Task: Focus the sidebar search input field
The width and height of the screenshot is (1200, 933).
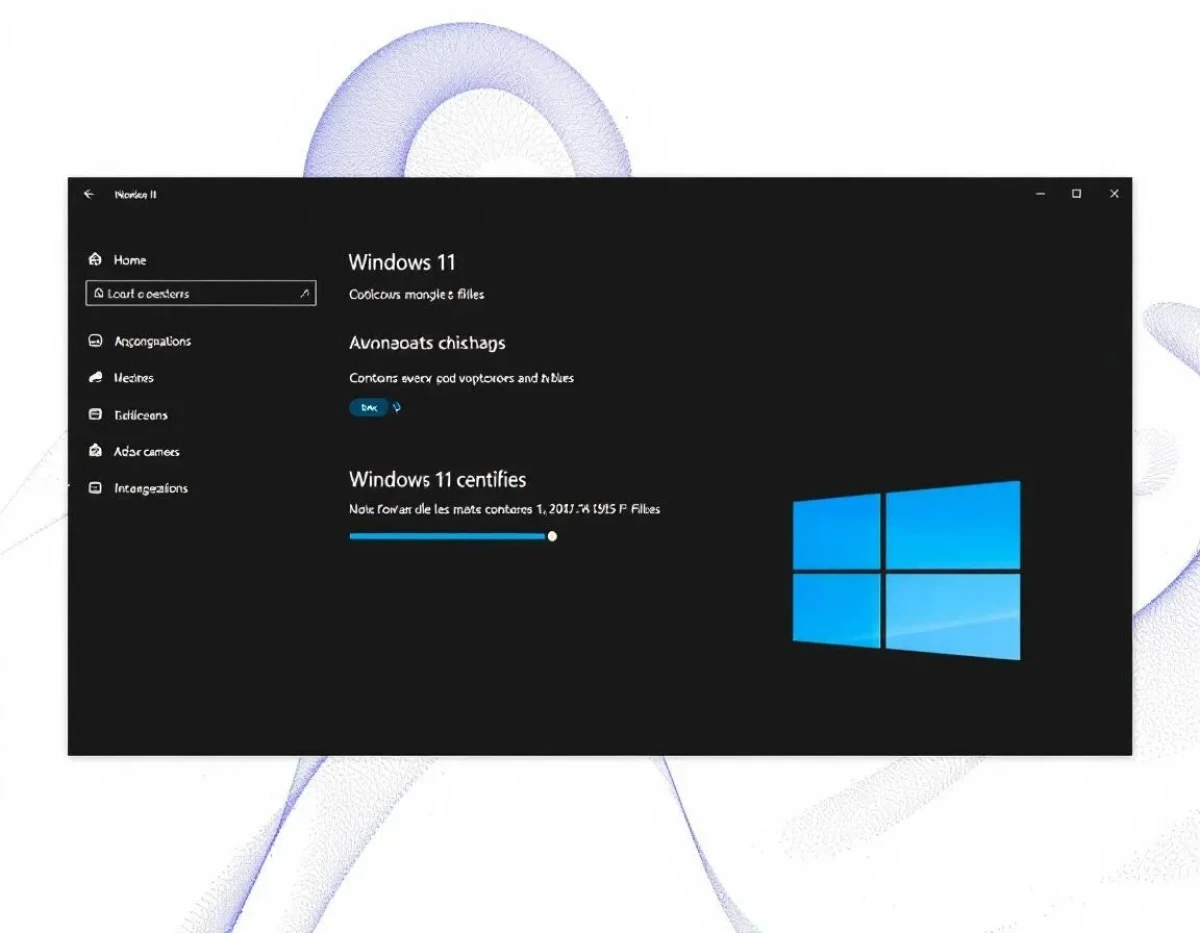Action: click(201, 293)
